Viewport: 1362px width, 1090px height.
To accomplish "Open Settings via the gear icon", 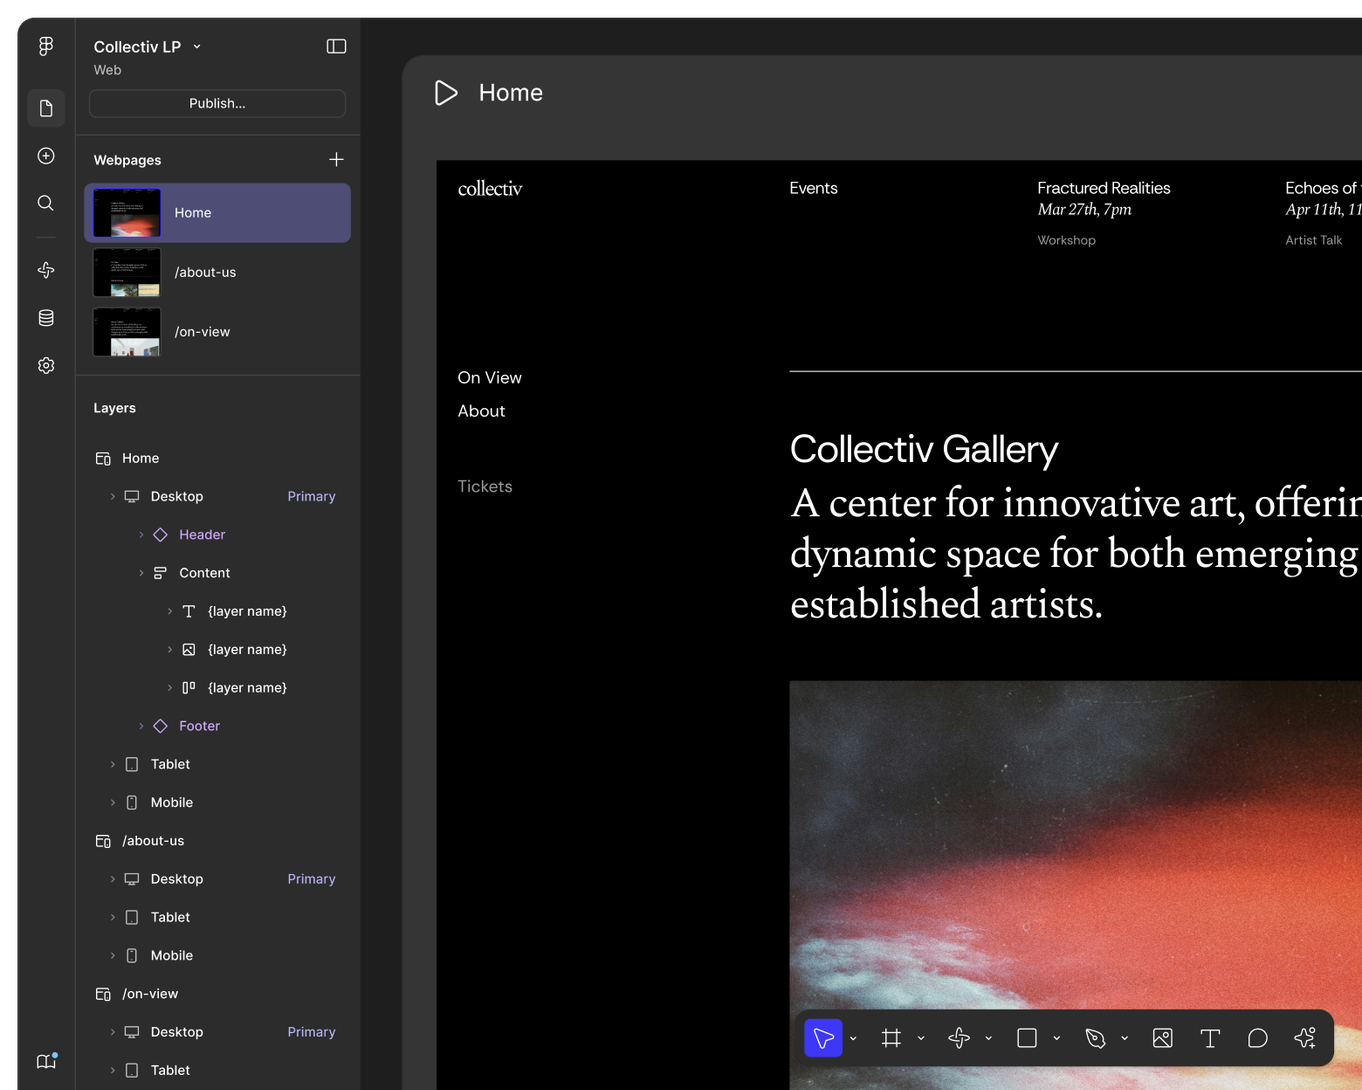I will (x=45, y=365).
